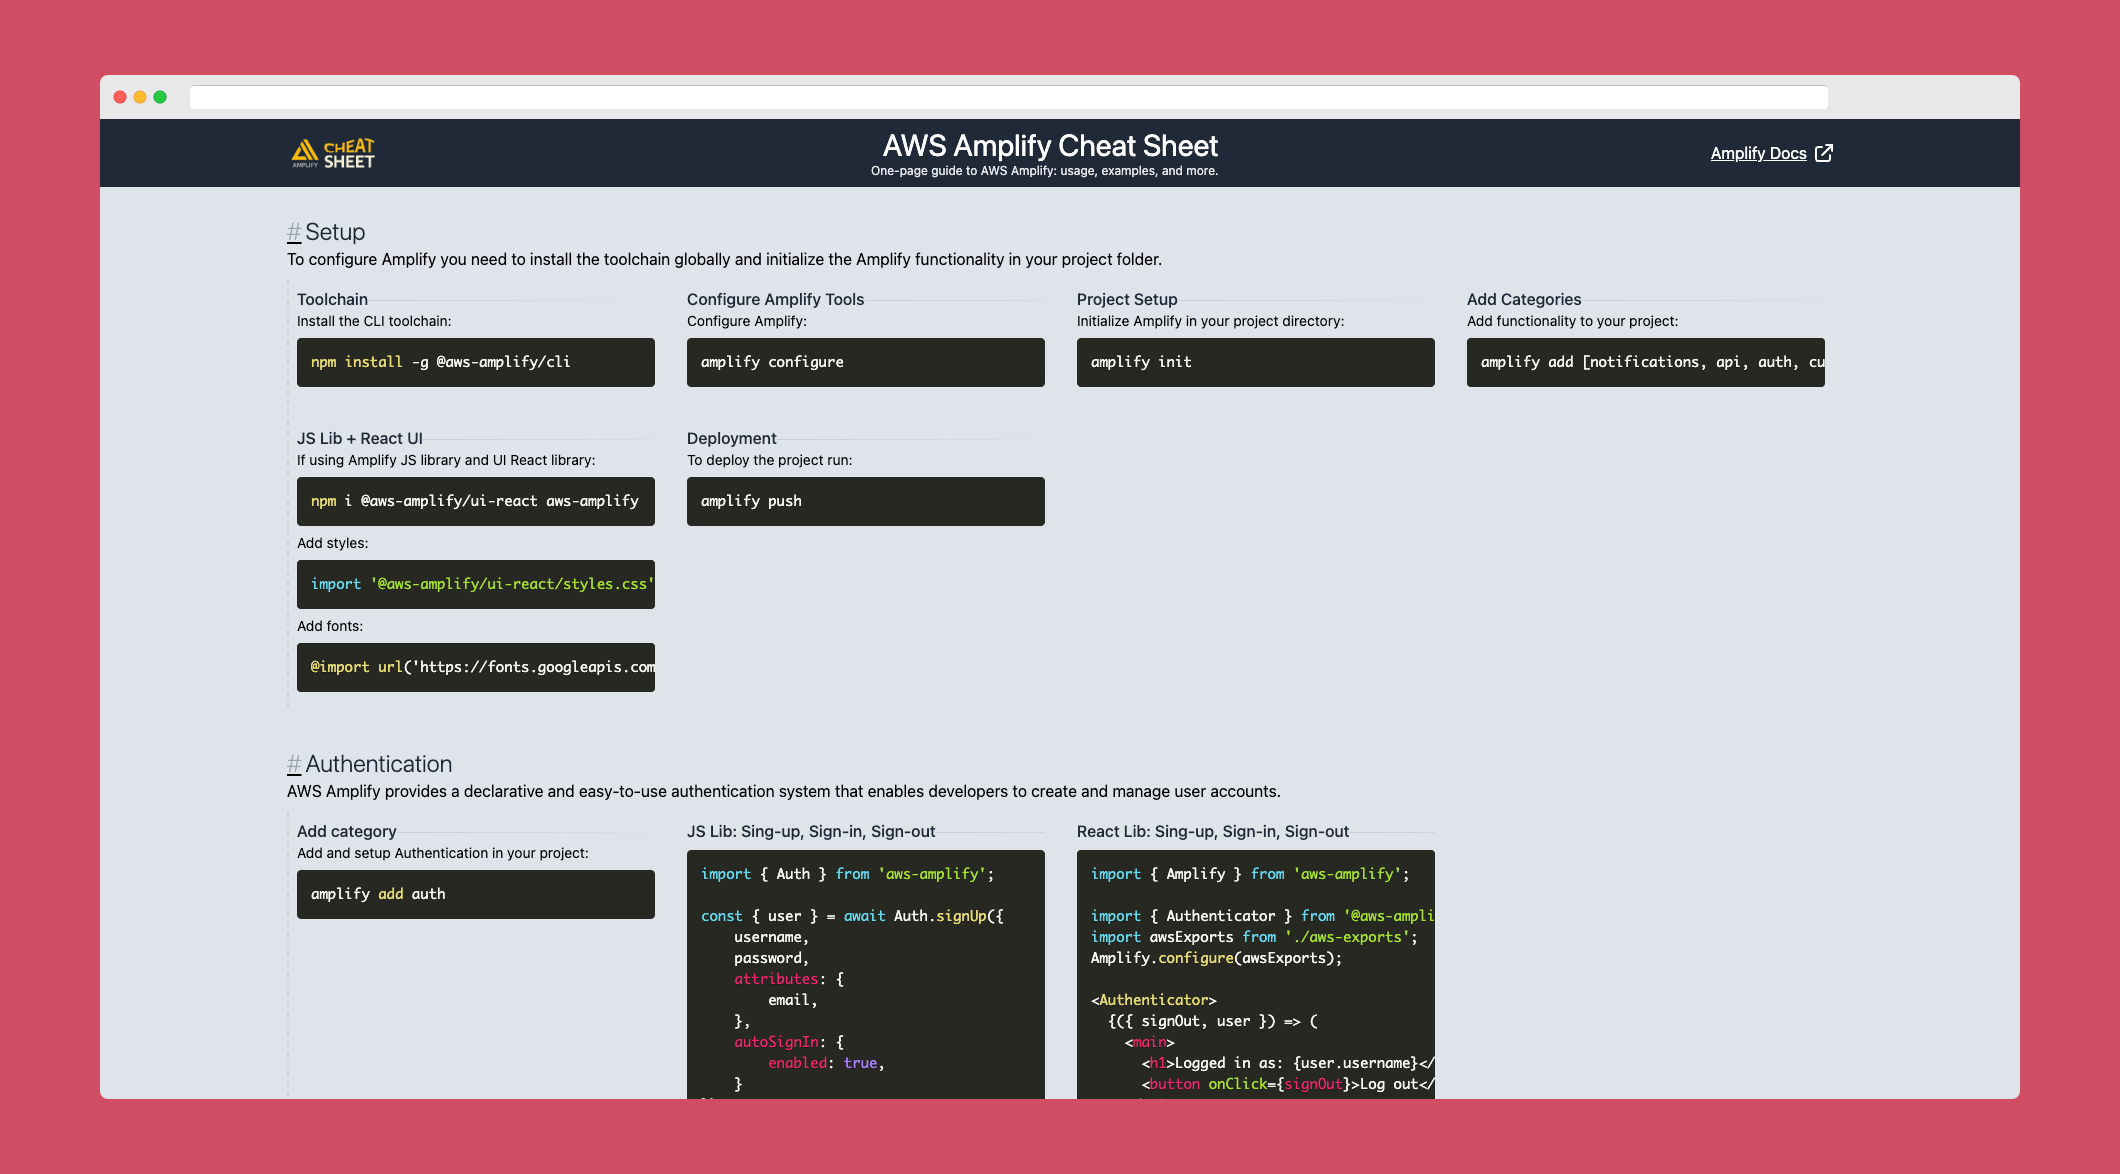Click 'To deploy the project run:' text
Viewport: 2120px width, 1174px height.
pyautogui.click(x=770, y=460)
